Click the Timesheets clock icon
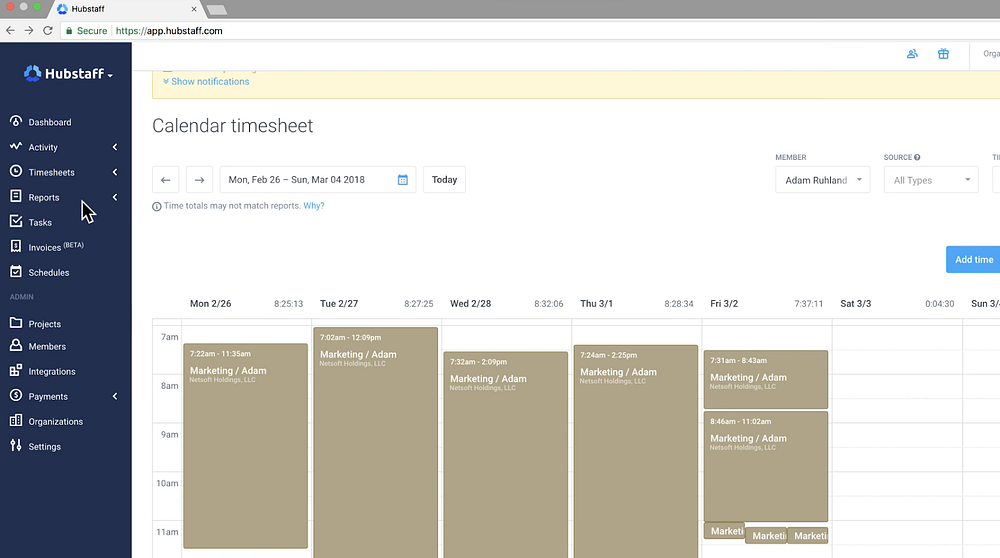 point(16,171)
